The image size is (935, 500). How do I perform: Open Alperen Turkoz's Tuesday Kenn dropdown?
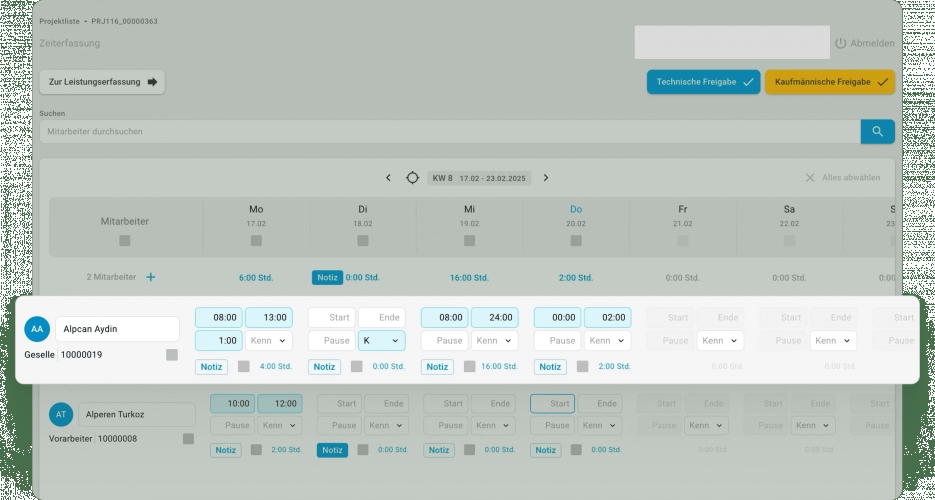[x=386, y=426]
